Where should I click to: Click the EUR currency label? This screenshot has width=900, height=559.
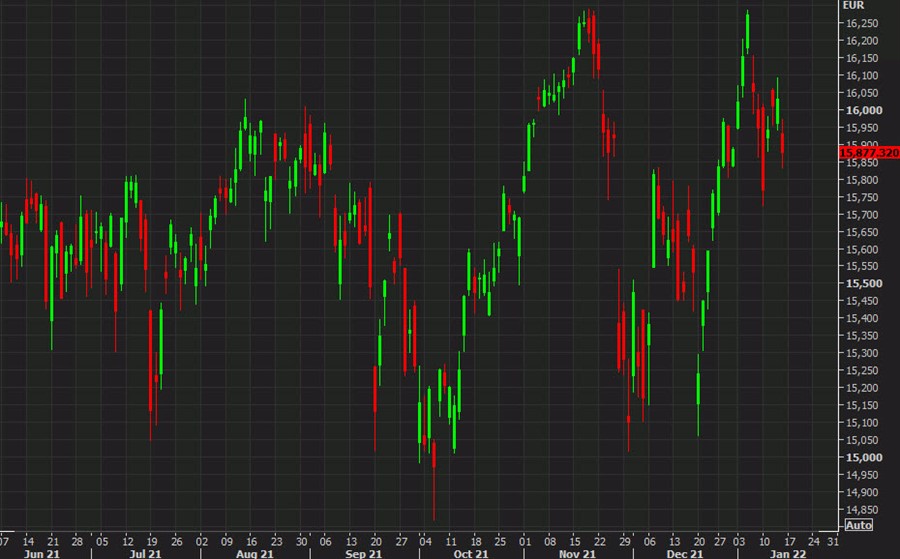point(853,5)
